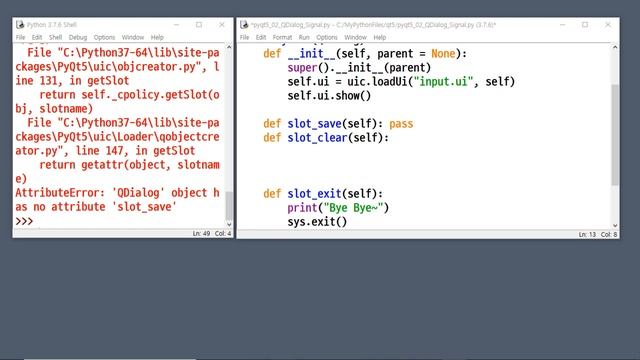Click 'Ln: 13' in editor status bar
This screenshot has width=640, height=360.
pyautogui.click(x=587, y=235)
